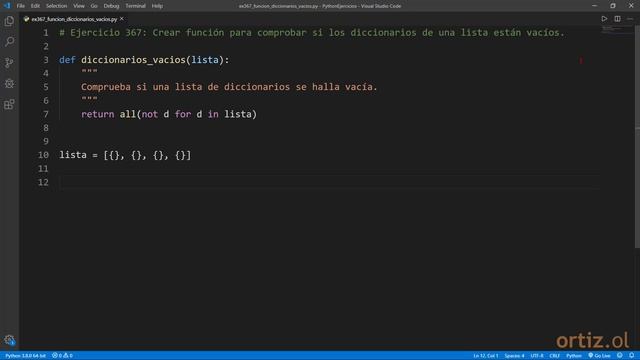Click the 'all' call on line 7

(x=128, y=114)
